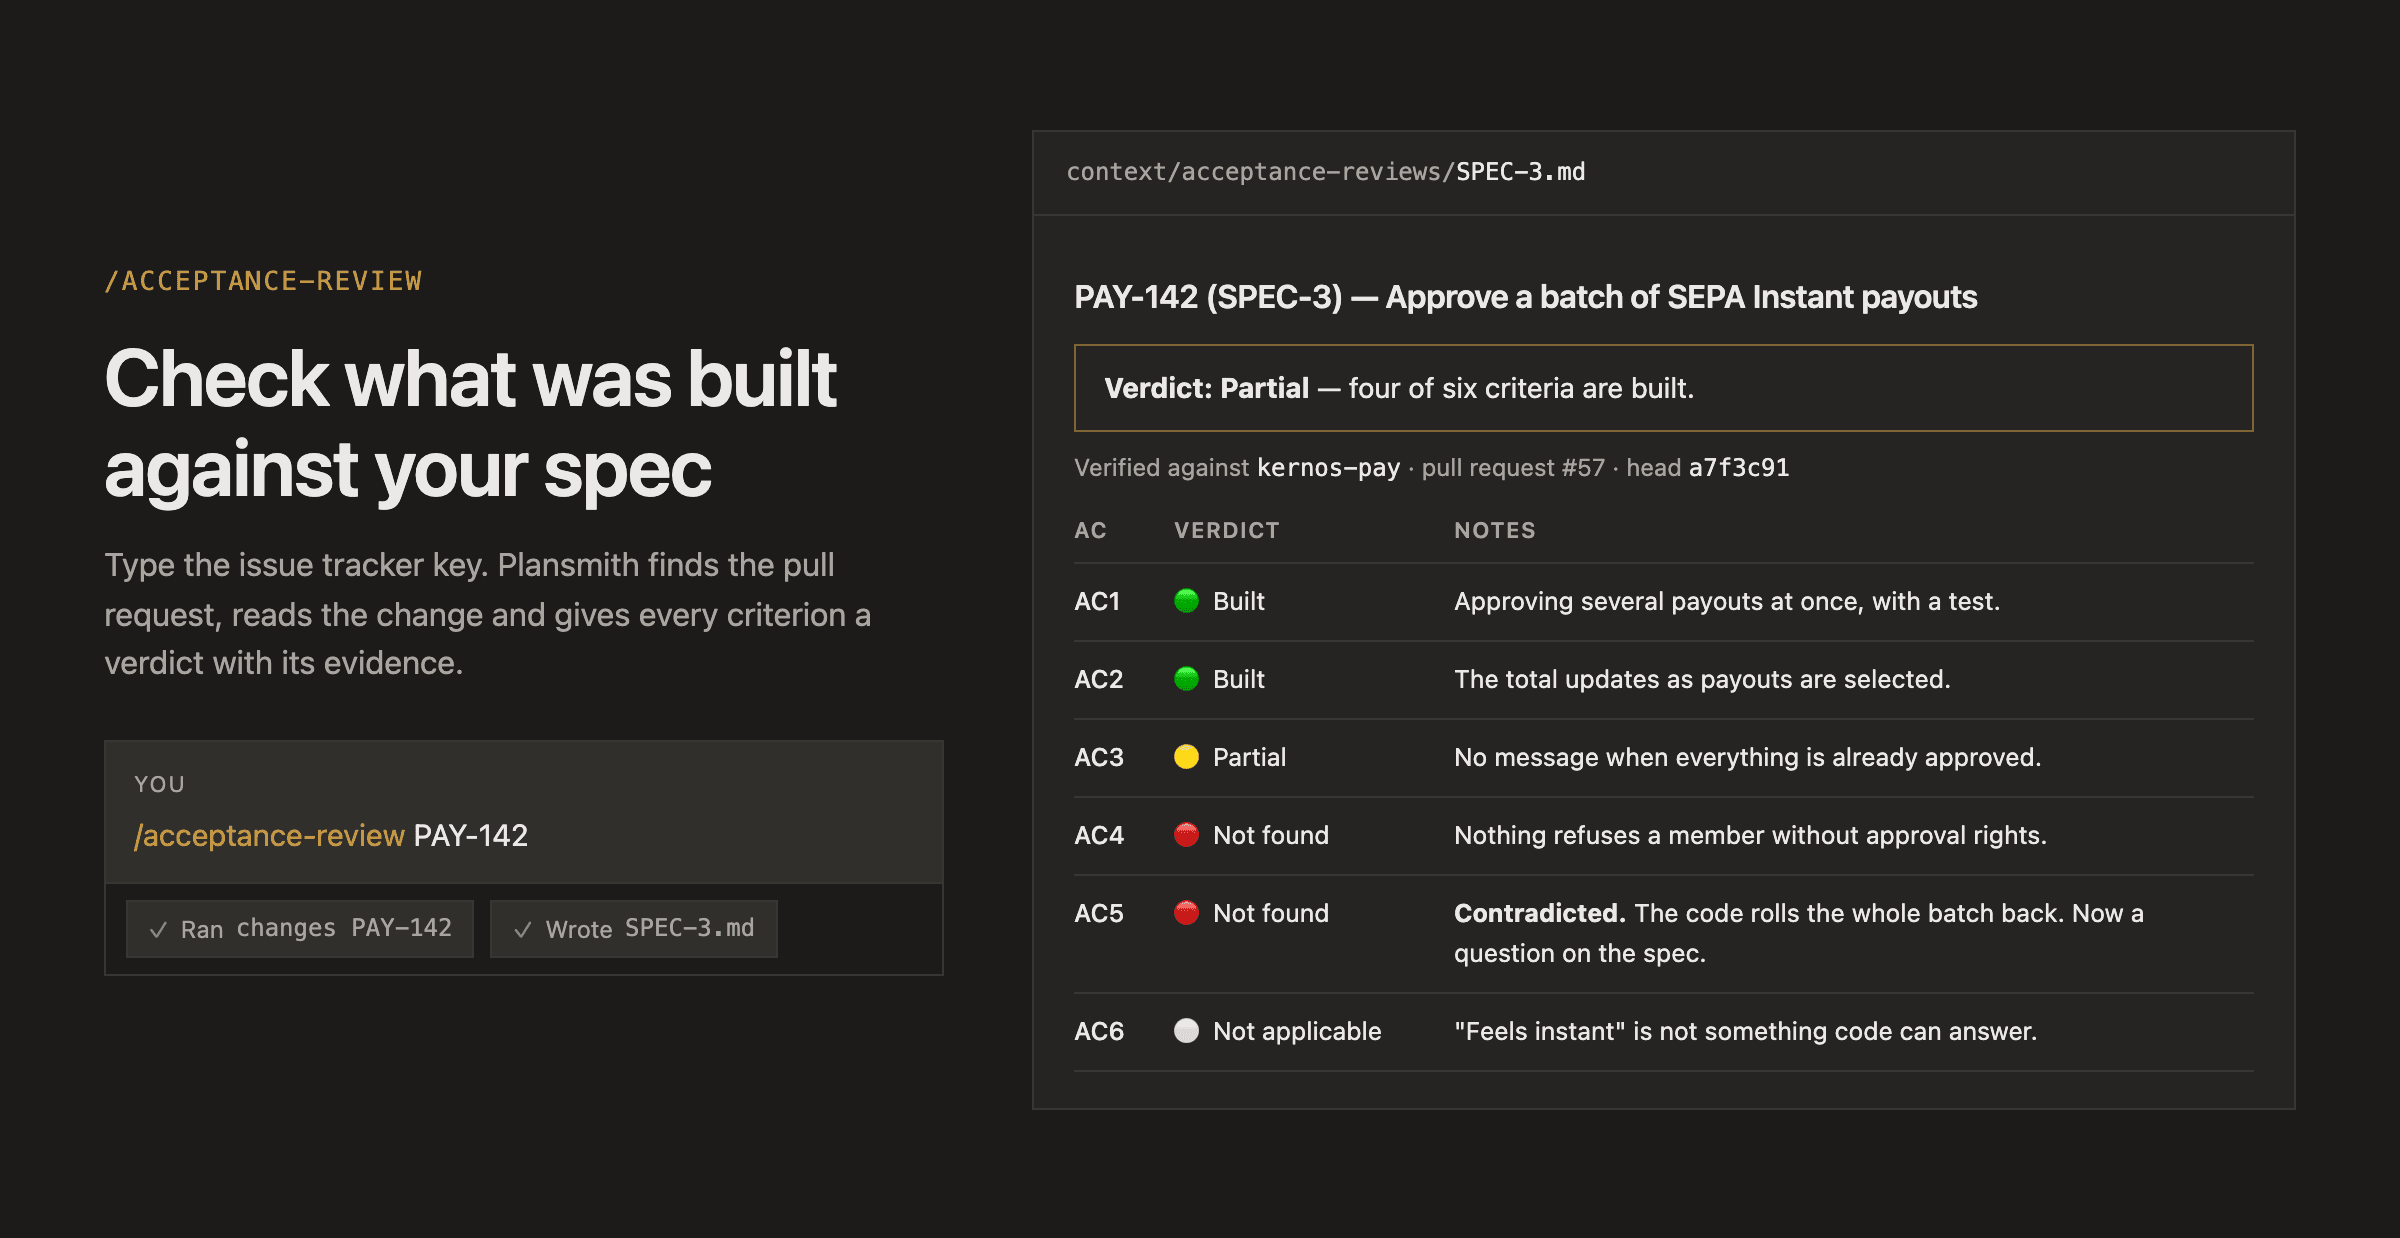This screenshot has width=2400, height=1238.
Task: Click the VERDICT column header
Action: [x=1227, y=531]
